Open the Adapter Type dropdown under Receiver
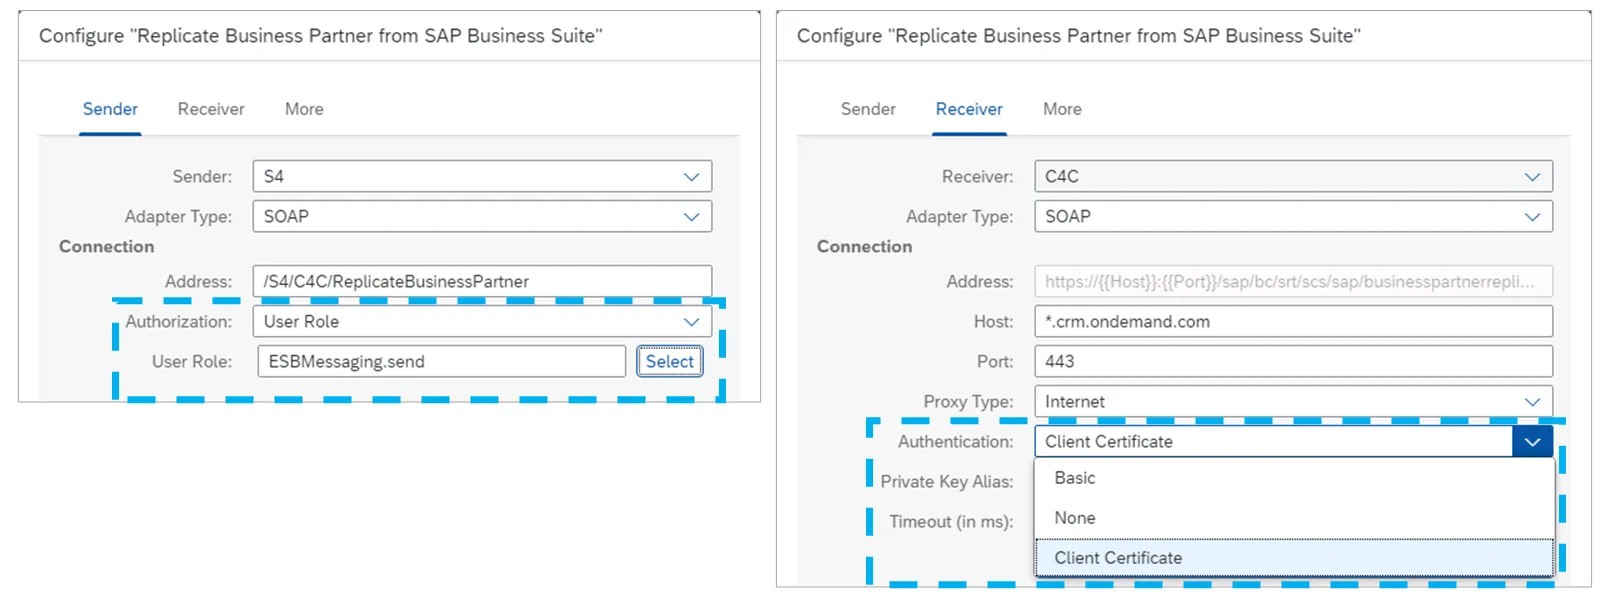 [x=1292, y=216]
